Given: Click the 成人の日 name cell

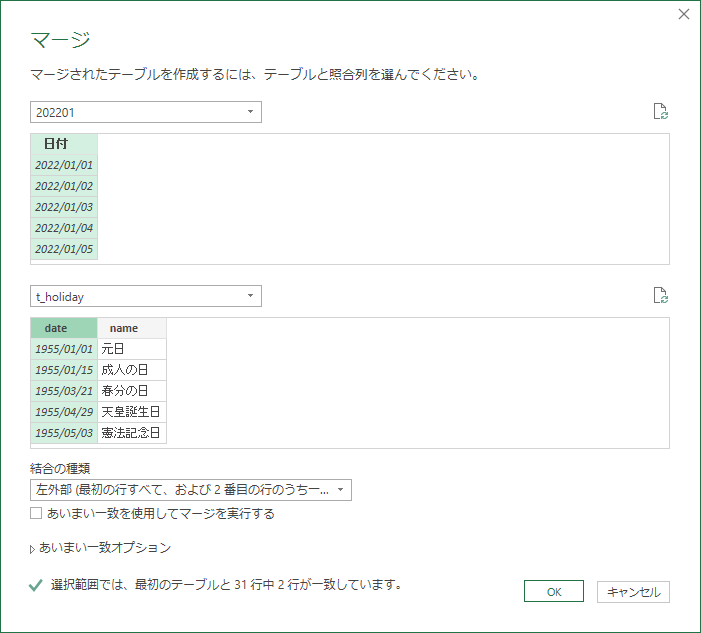Looking at the screenshot, I should [x=132, y=370].
